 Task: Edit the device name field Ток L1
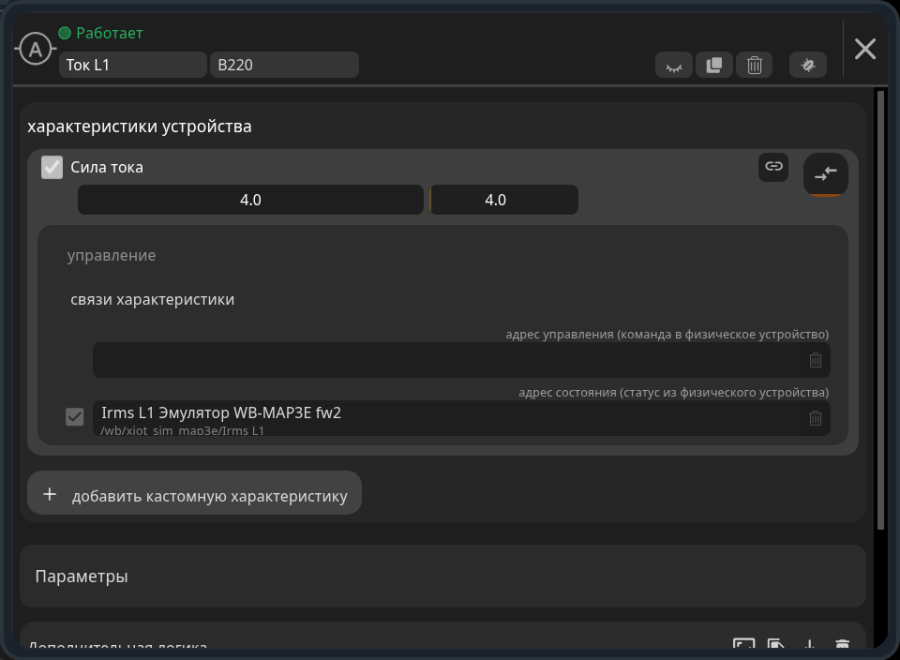133,65
